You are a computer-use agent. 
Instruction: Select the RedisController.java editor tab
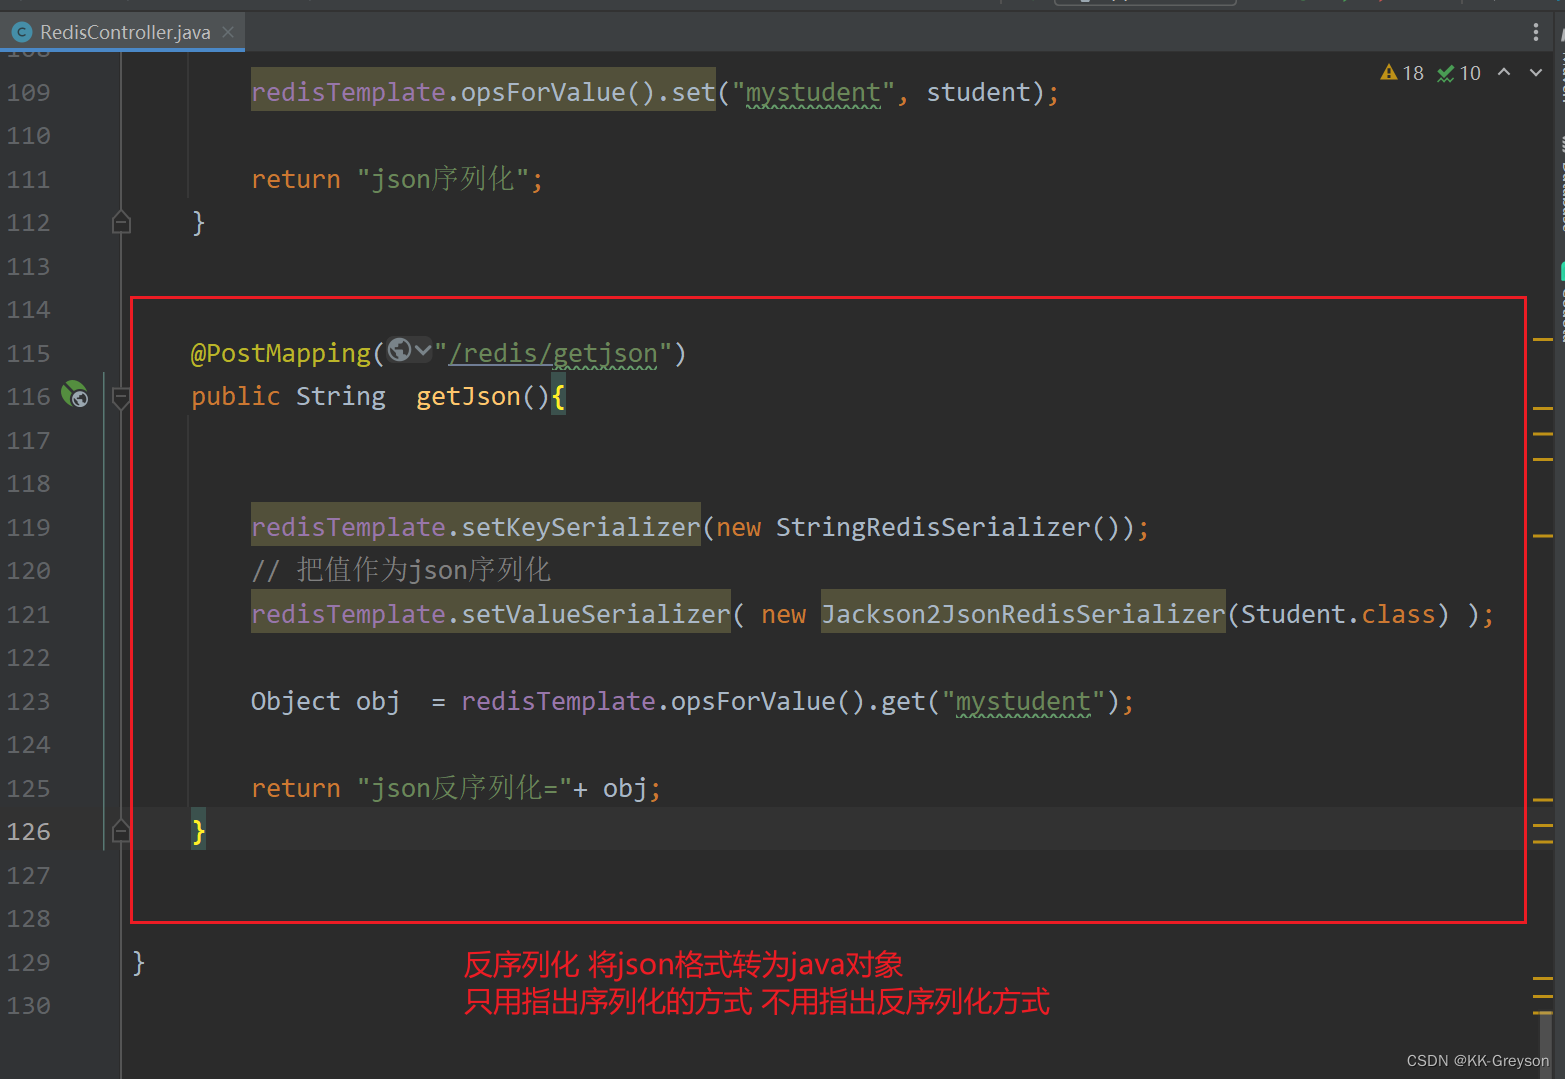click(124, 32)
